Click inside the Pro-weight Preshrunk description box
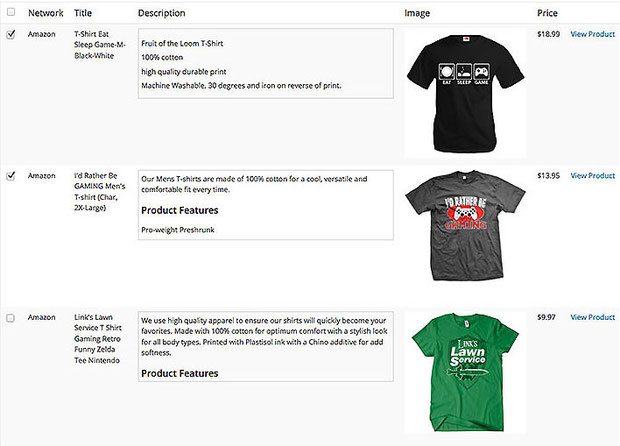The width and height of the screenshot is (620, 446). point(266,205)
